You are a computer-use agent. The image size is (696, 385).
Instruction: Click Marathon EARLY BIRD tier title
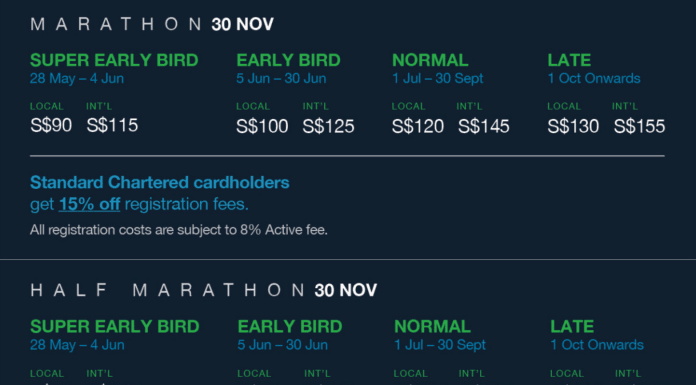(289, 60)
